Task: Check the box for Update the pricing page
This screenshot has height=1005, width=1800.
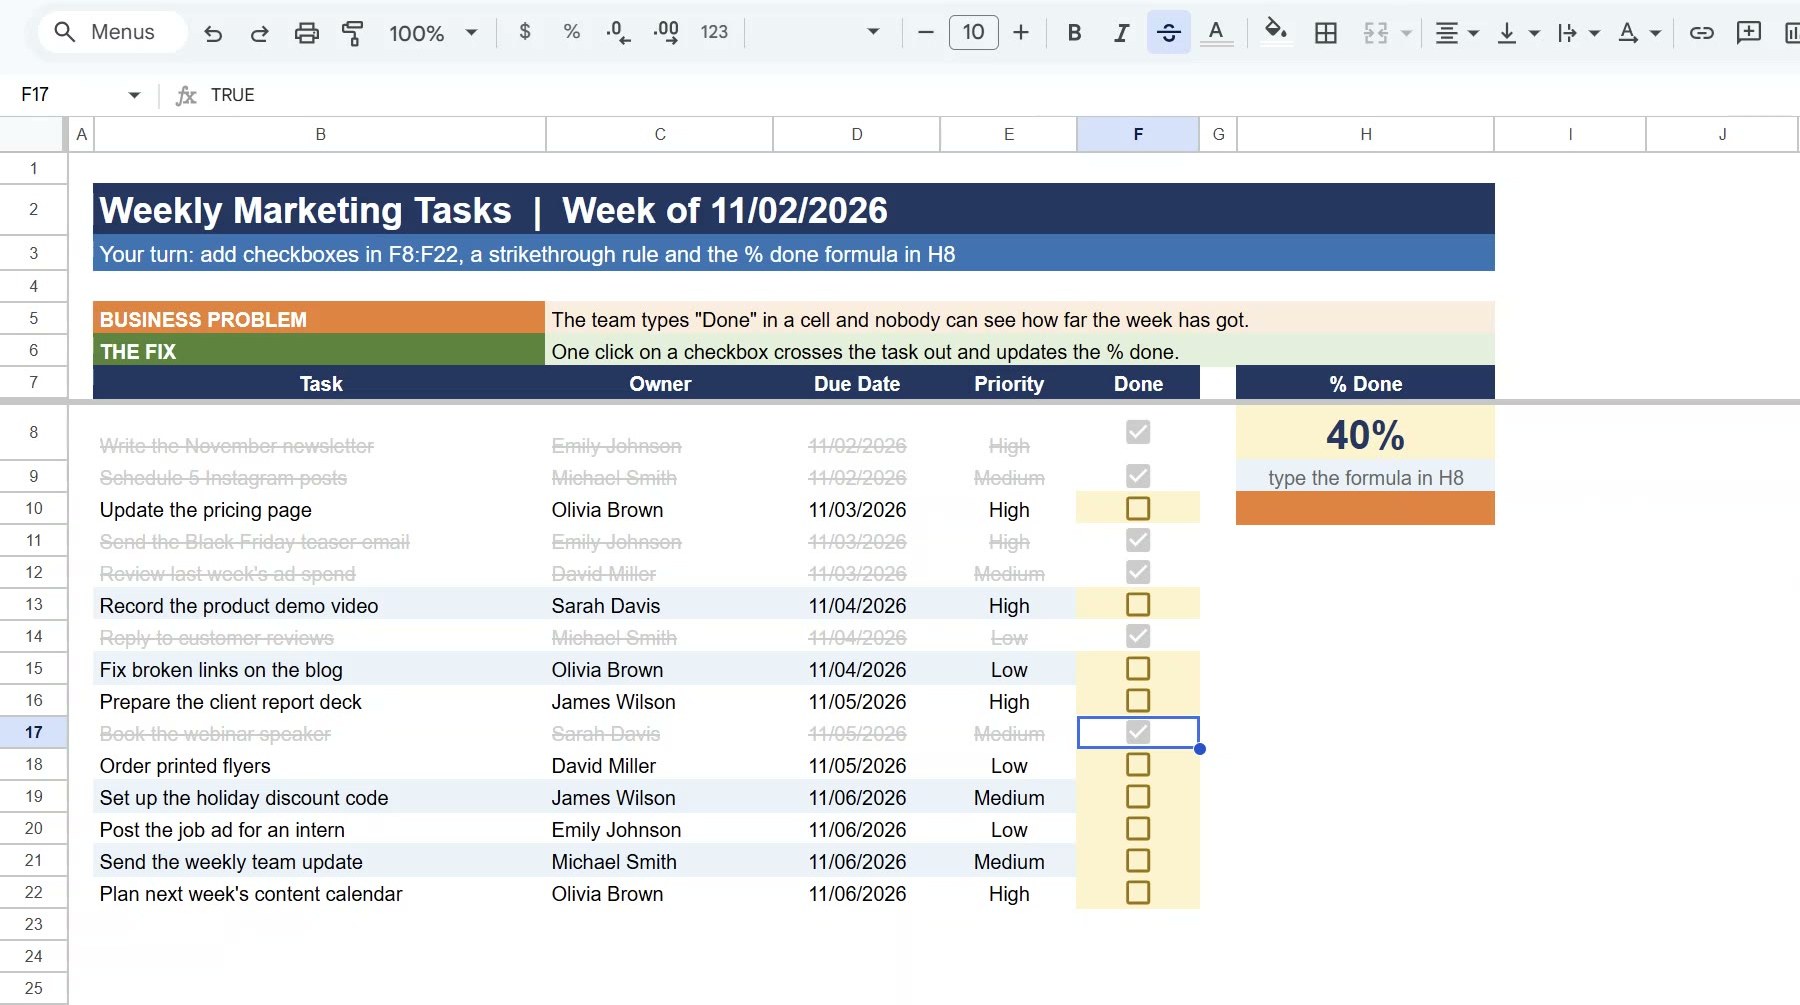Action: (x=1138, y=508)
